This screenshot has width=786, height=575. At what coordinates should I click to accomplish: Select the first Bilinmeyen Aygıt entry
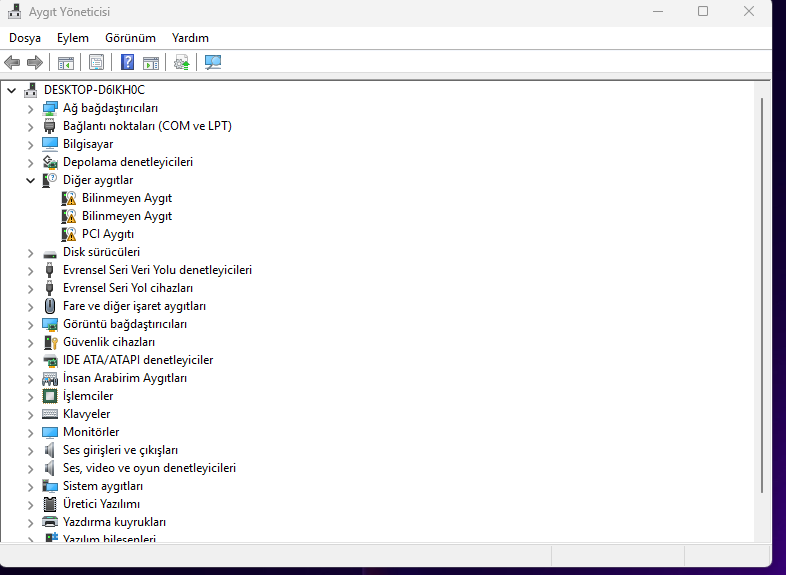tap(127, 198)
